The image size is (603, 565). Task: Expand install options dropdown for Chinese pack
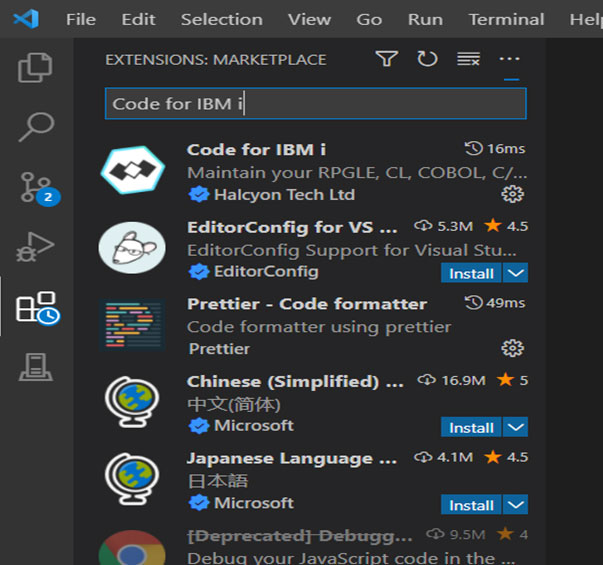(x=515, y=427)
